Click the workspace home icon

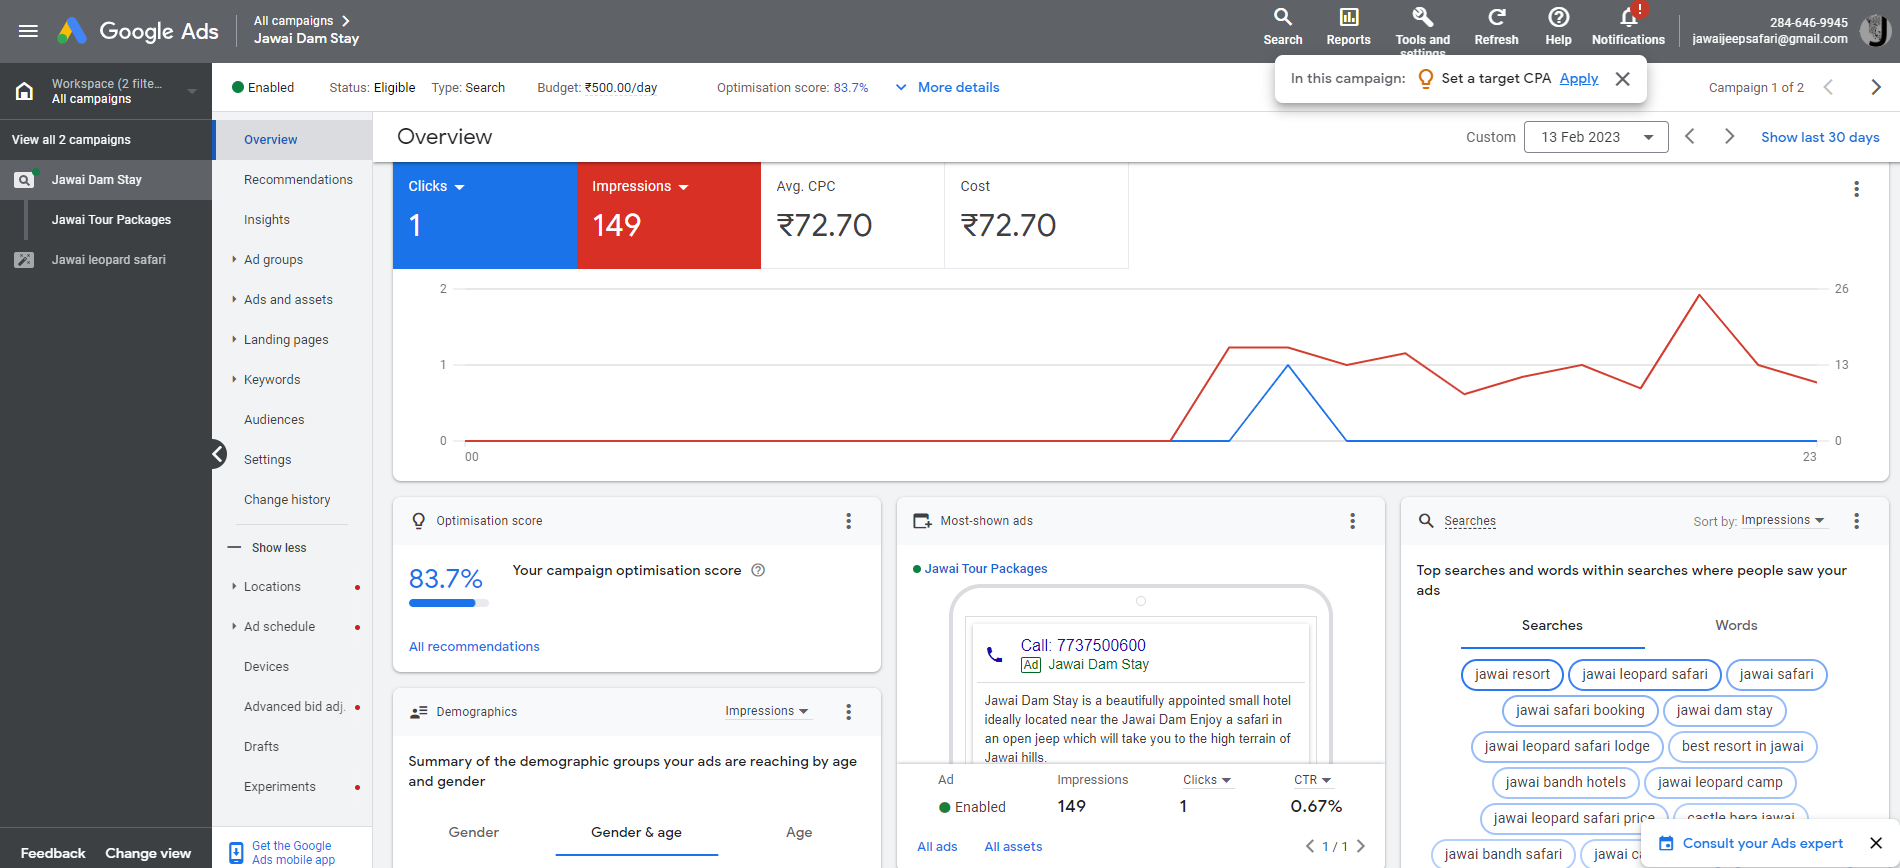coord(24,91)
